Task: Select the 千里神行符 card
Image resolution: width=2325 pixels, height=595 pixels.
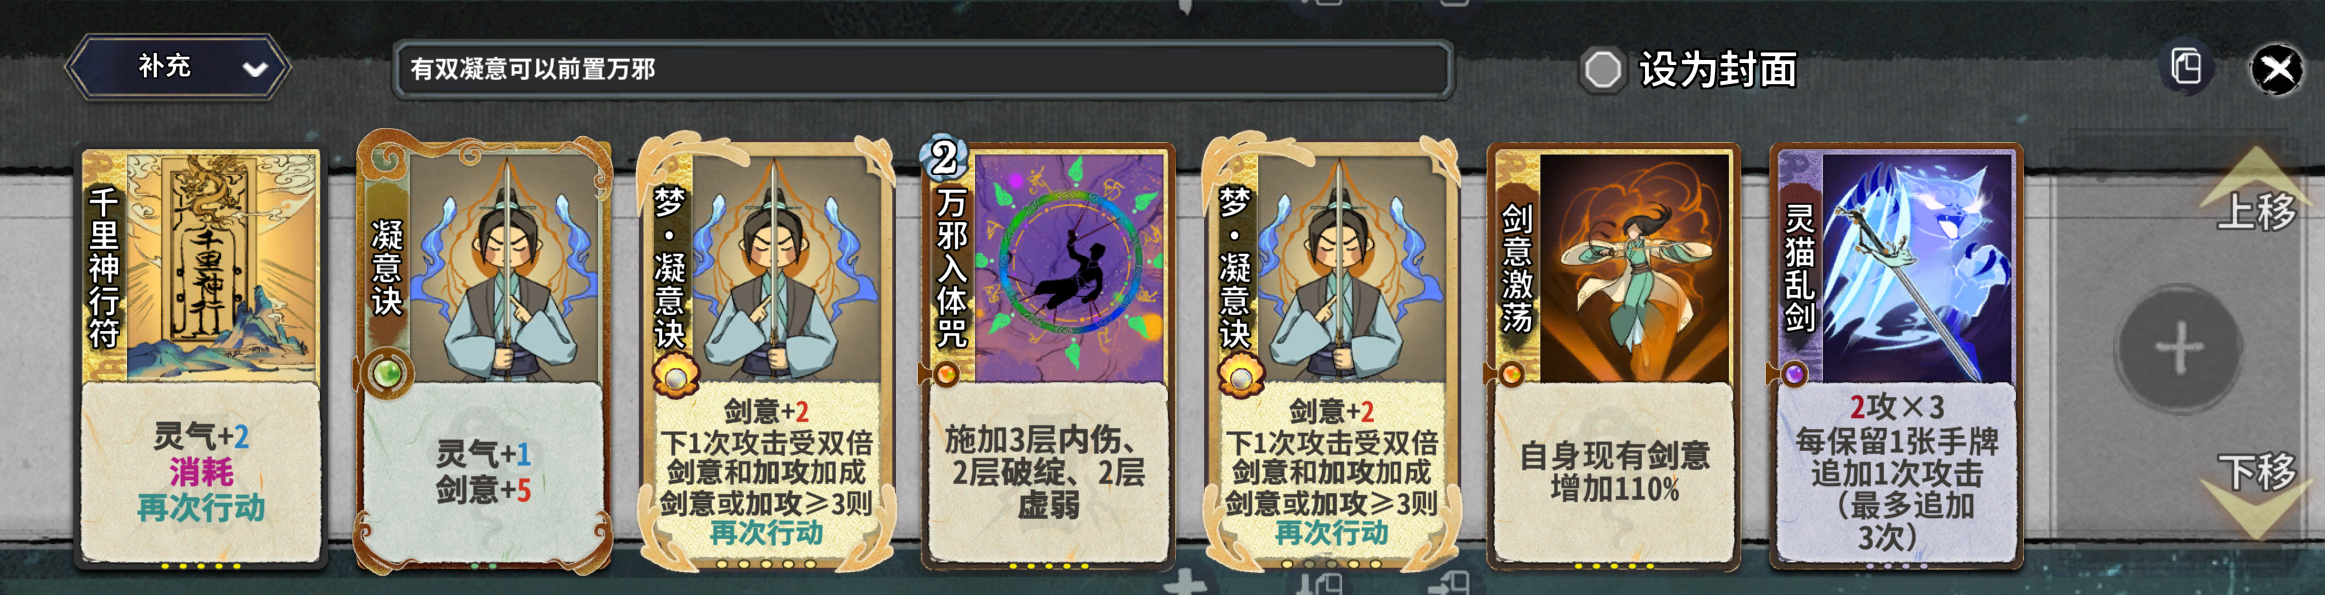Action: 201,357
